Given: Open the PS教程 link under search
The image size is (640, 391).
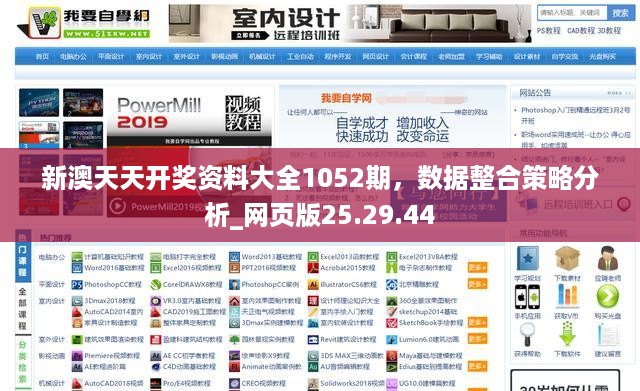Looking at the screenshot, I should pyautogui.click(x=549, y=31).
